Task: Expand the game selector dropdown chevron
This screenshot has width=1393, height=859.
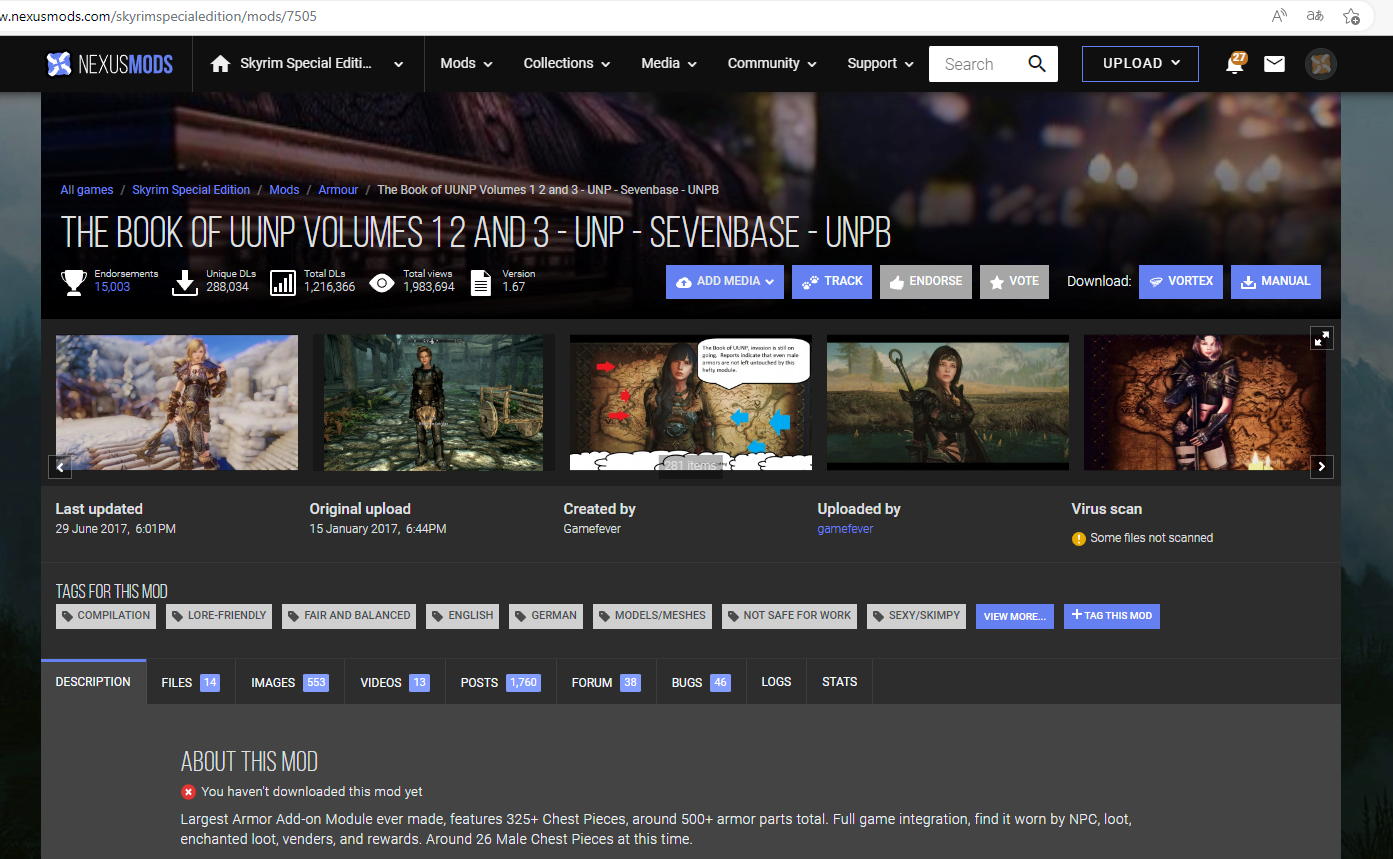Action: [x=399, y=64]
